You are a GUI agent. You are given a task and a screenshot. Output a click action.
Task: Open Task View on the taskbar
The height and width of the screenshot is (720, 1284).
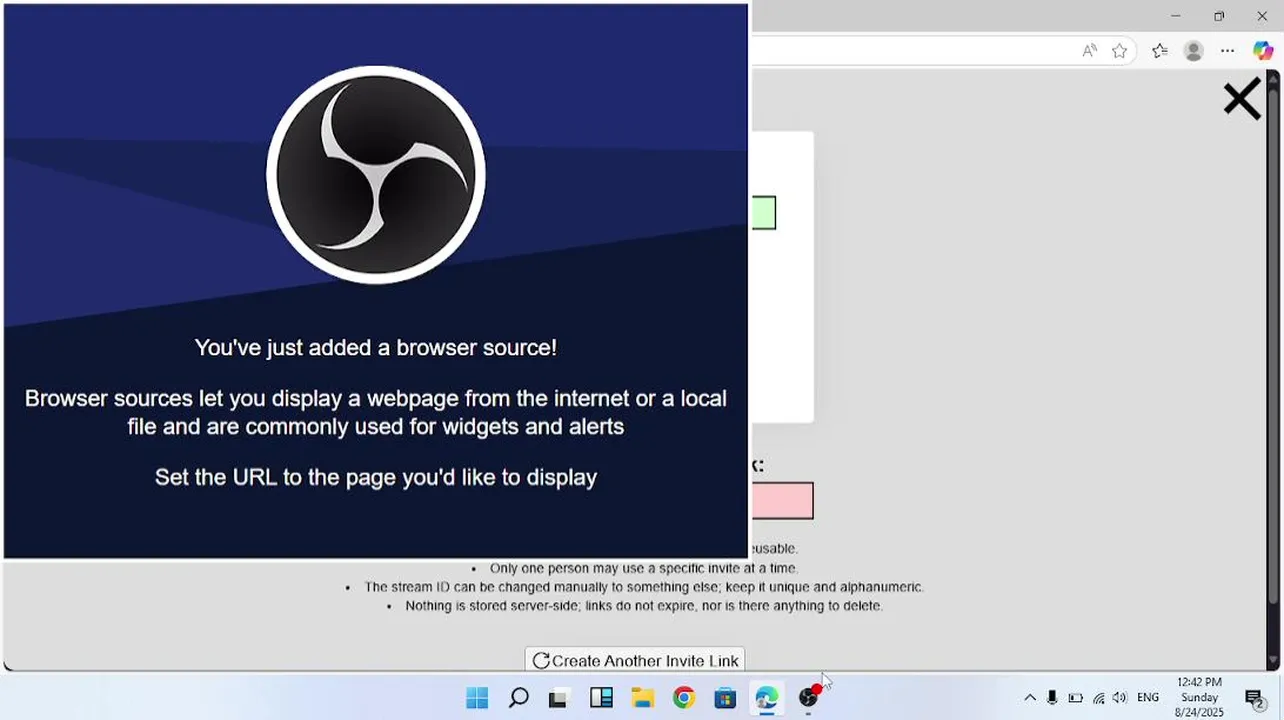(x=558, y=698)
